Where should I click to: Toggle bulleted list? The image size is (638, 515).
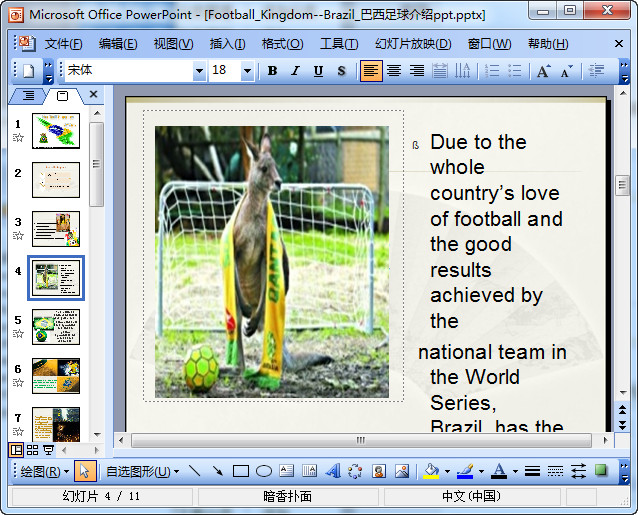click(x=515, y=71)
